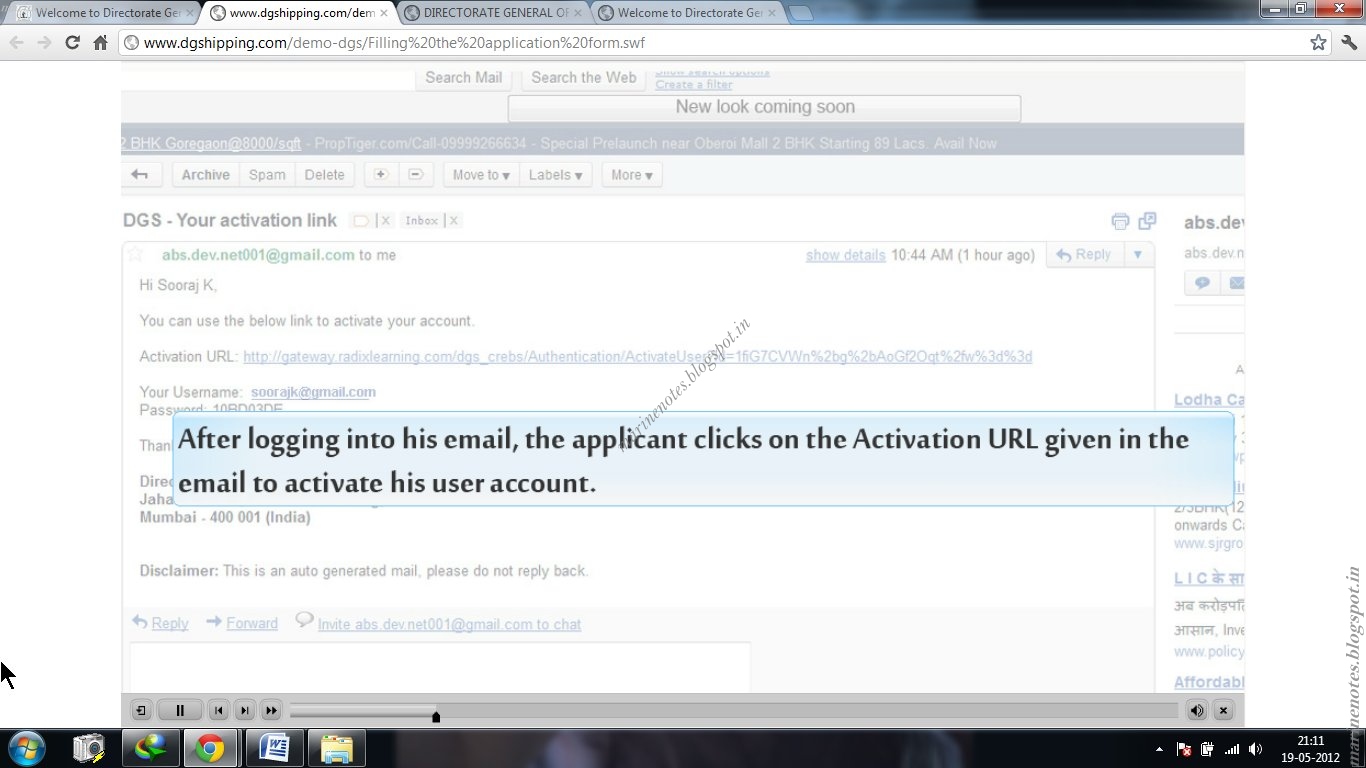Switch to DIRECTORATE GENERAL OF tab
This screenshot has height=768, width=1366.
[x=494, y=13]
